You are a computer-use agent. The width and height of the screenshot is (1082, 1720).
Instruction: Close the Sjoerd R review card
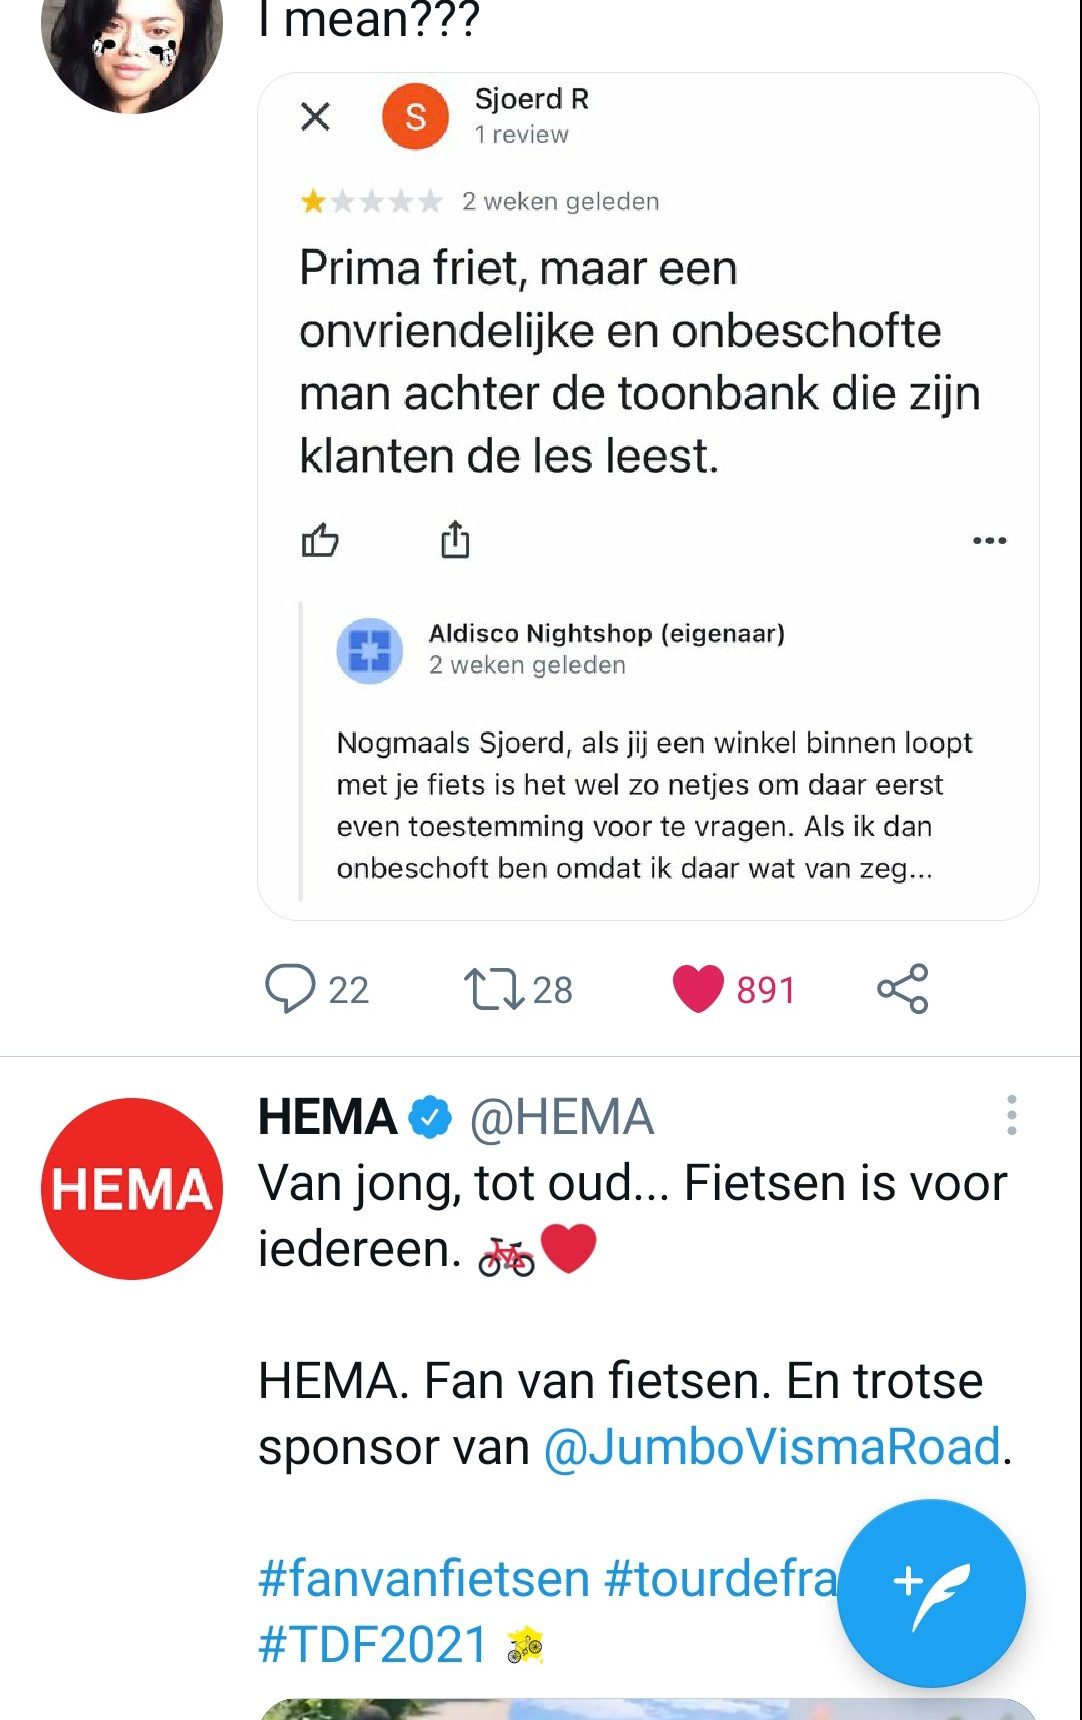(315, 117)
